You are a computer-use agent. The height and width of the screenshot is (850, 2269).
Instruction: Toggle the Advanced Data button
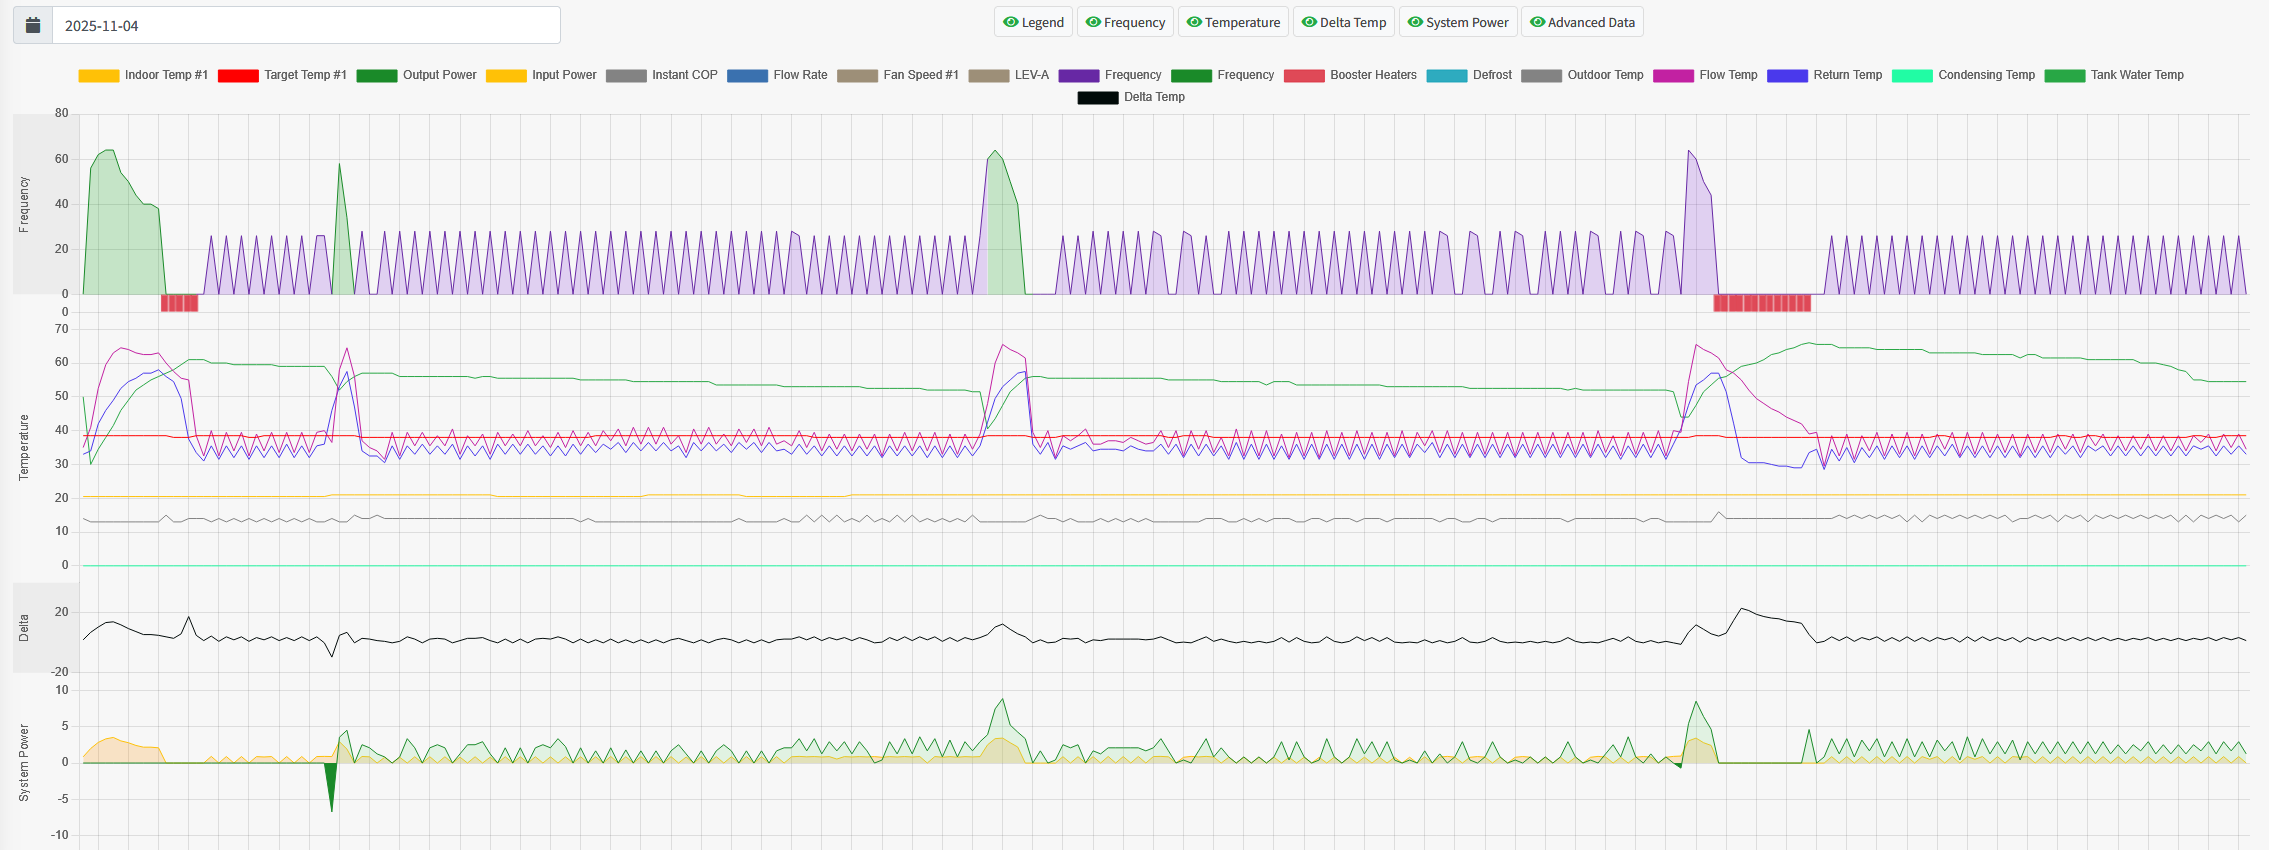1581,22
